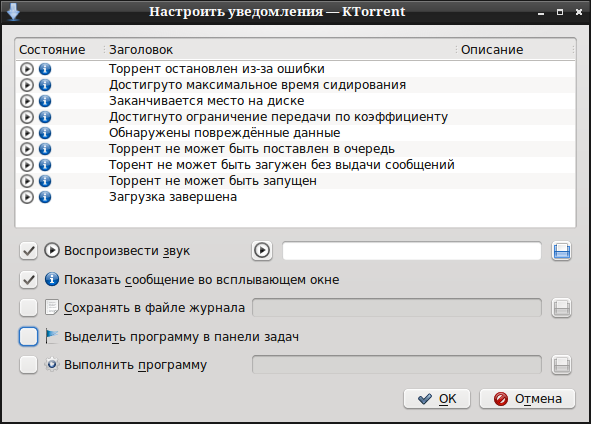Click info icon in 'Достигруто максимальное время сидирования' row

click(x=45, y=85)
